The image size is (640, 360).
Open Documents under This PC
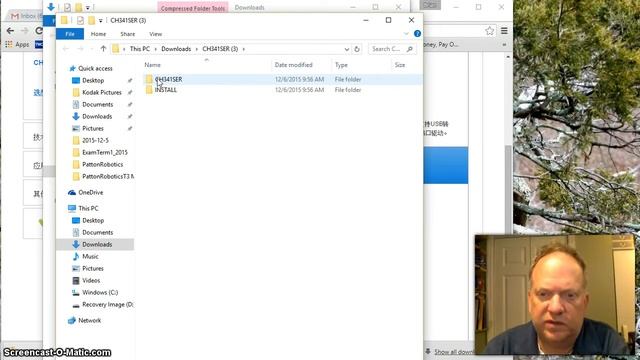[98, 232]
